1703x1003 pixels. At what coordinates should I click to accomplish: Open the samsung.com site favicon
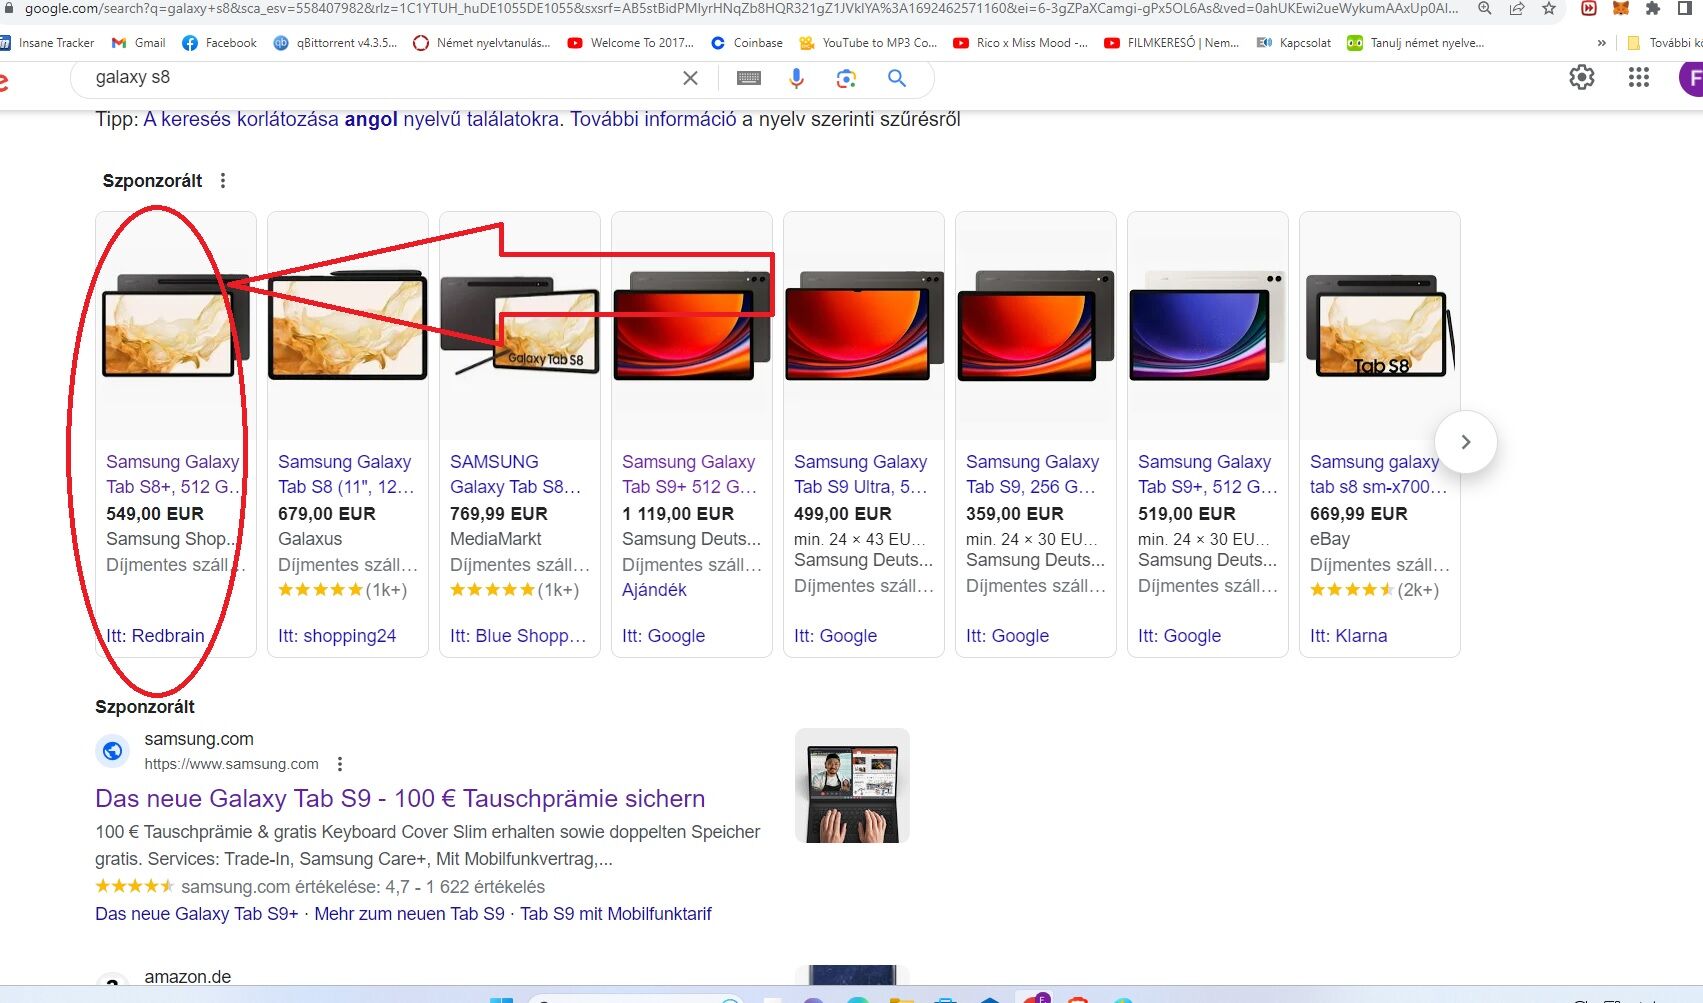(113, 751)
